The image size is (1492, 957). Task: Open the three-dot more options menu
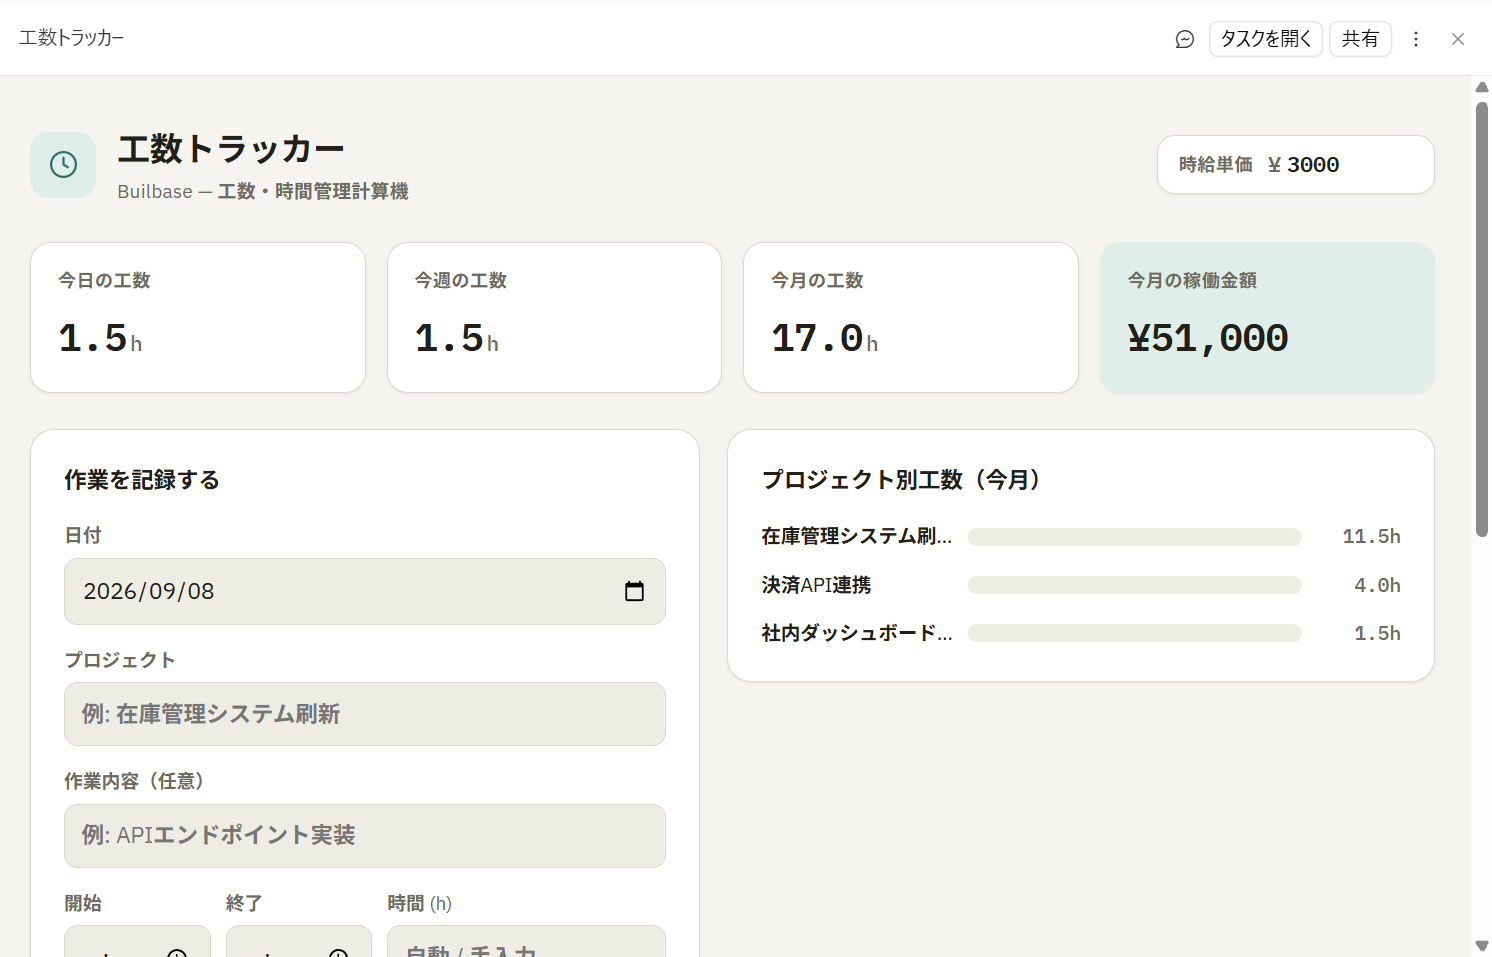tap(1416, 39)
